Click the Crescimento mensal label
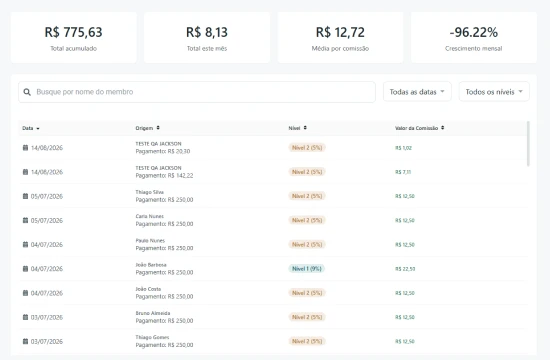The width and height of the screenshot is (550, 360). (x=474, y=48)
